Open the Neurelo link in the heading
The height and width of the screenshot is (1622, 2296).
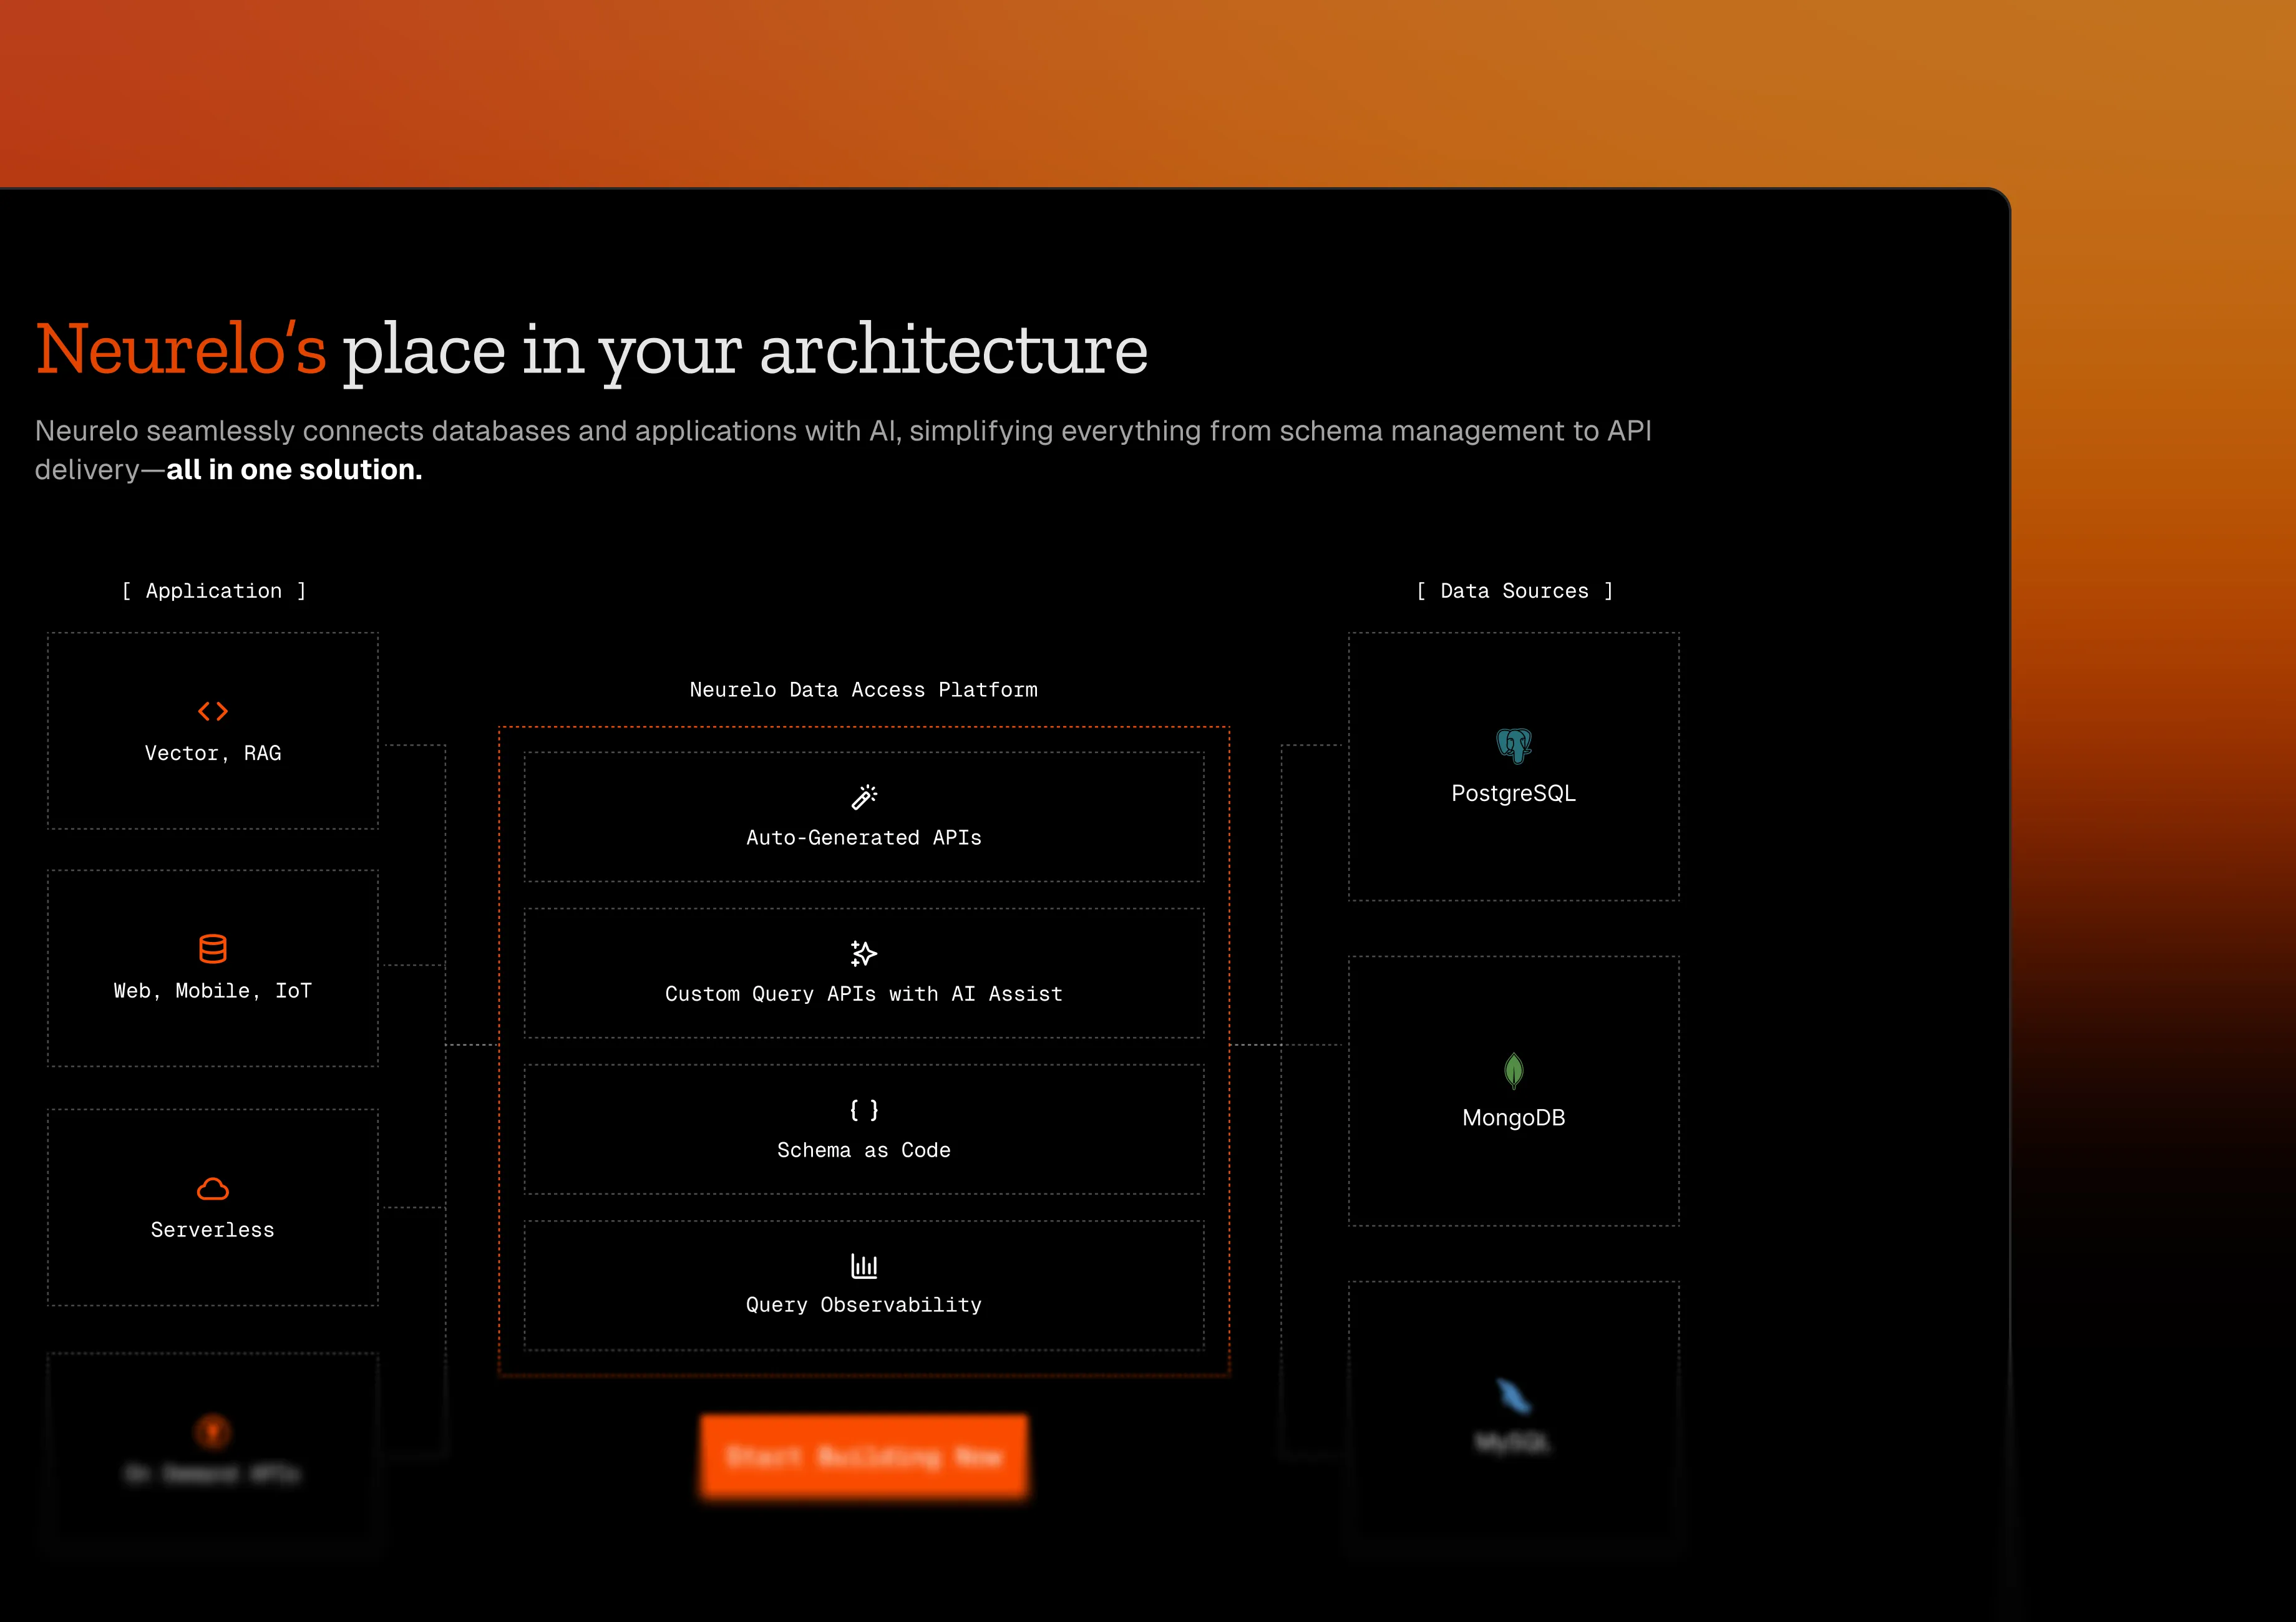180,349
